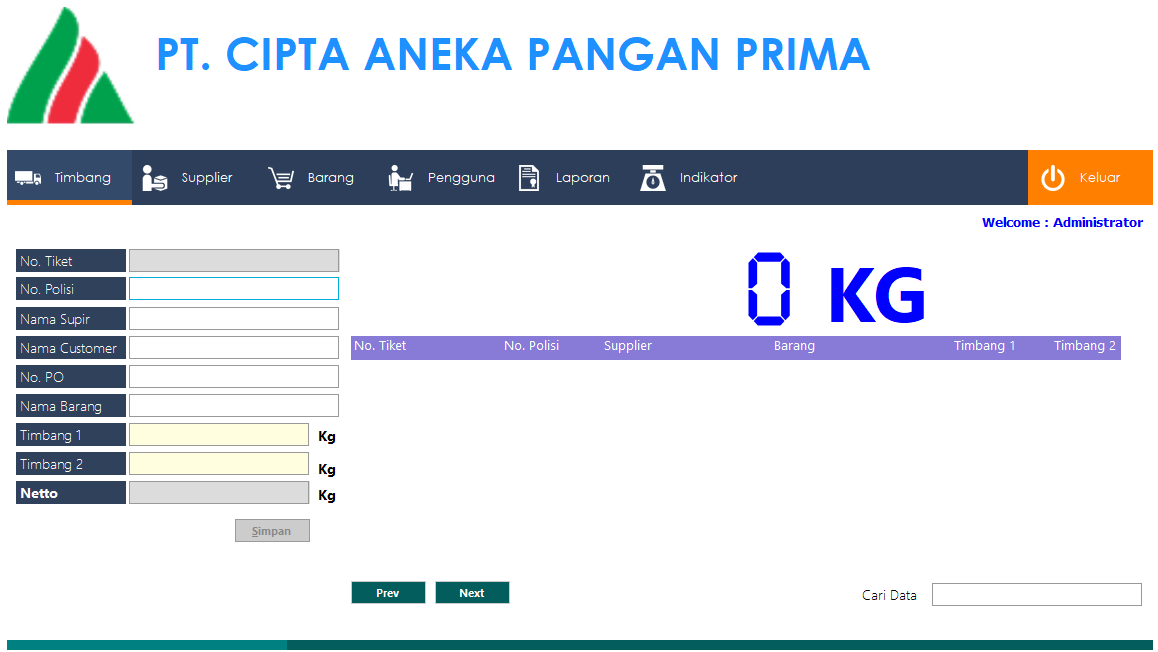Image resolution: width=1158 pixels, height=652 pixels.
Task: Click the No. Polisi input field
Action: (234, 289)
